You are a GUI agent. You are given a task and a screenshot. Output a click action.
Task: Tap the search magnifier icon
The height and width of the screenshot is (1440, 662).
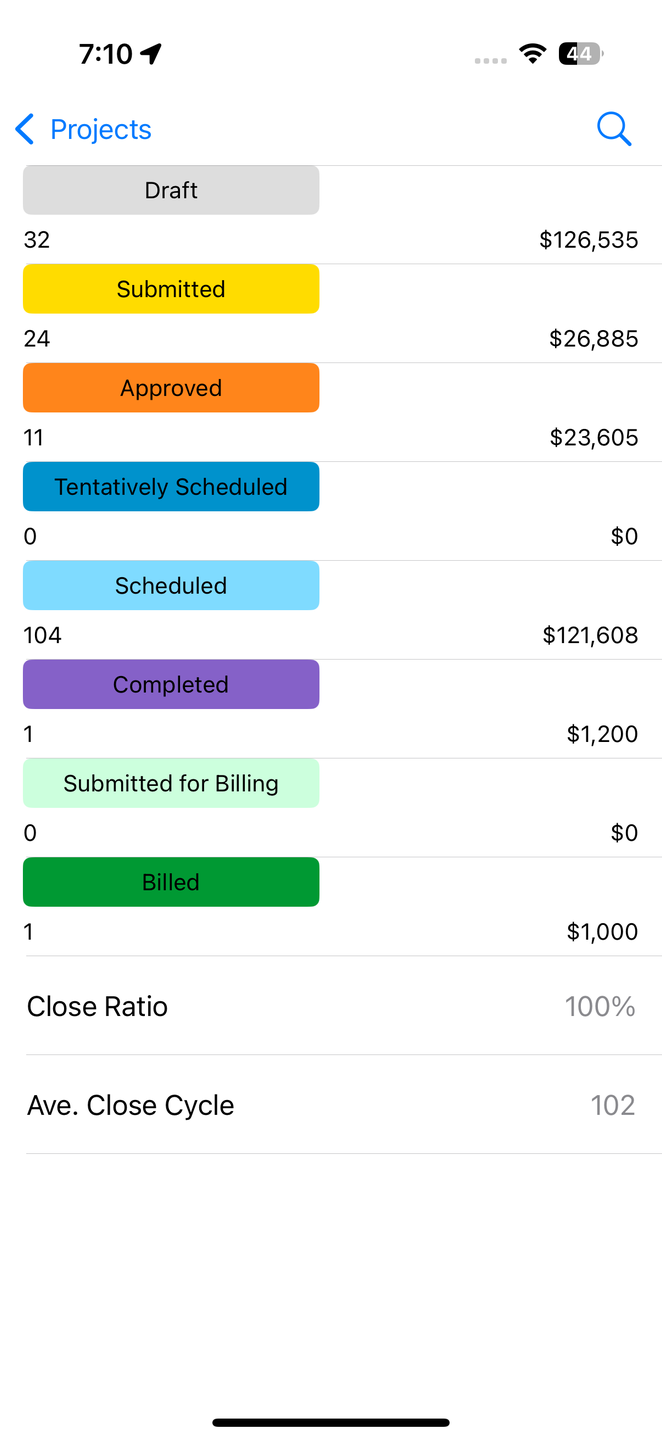614,129
